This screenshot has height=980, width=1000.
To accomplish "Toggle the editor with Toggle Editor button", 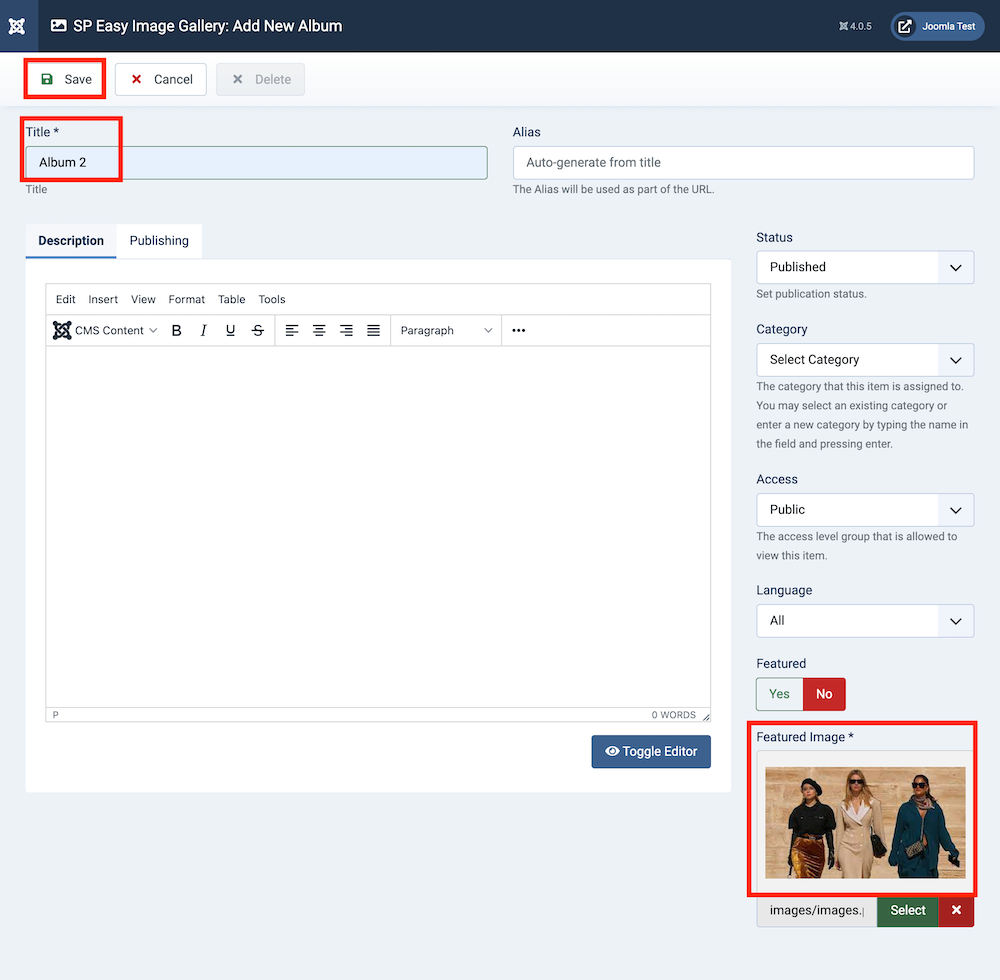I will 651,751.
